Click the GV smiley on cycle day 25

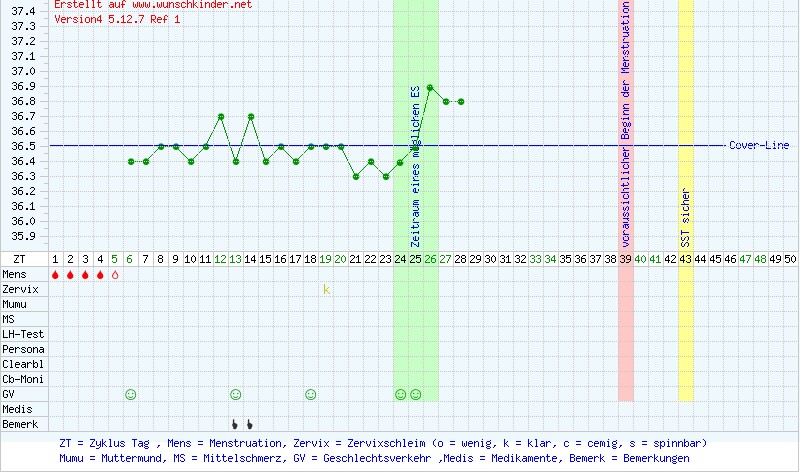[400, 394]
